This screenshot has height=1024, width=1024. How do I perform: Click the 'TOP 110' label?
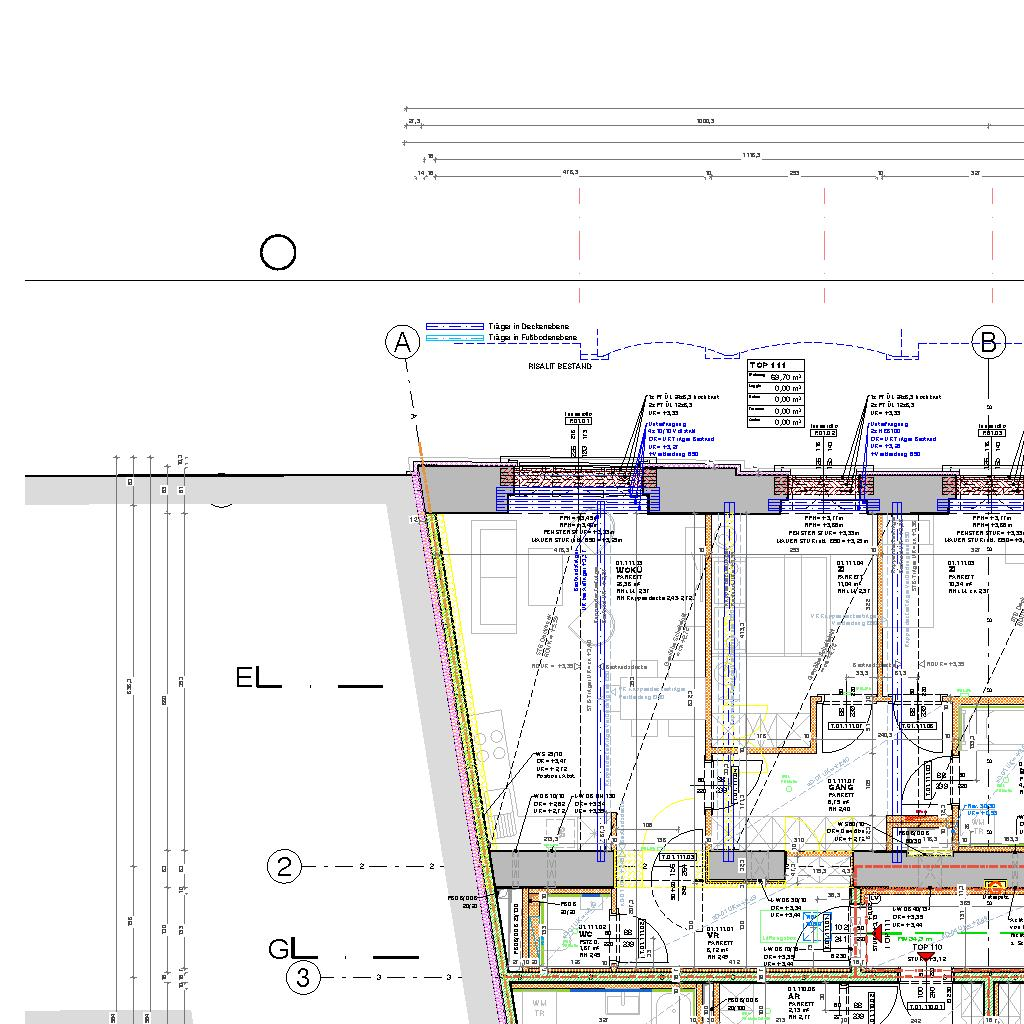927,947
